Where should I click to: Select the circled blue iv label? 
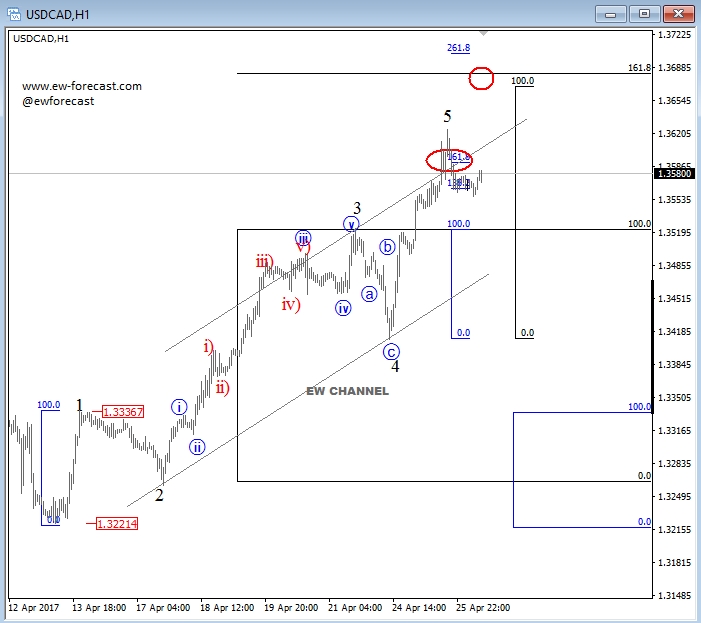pos(343,308)
